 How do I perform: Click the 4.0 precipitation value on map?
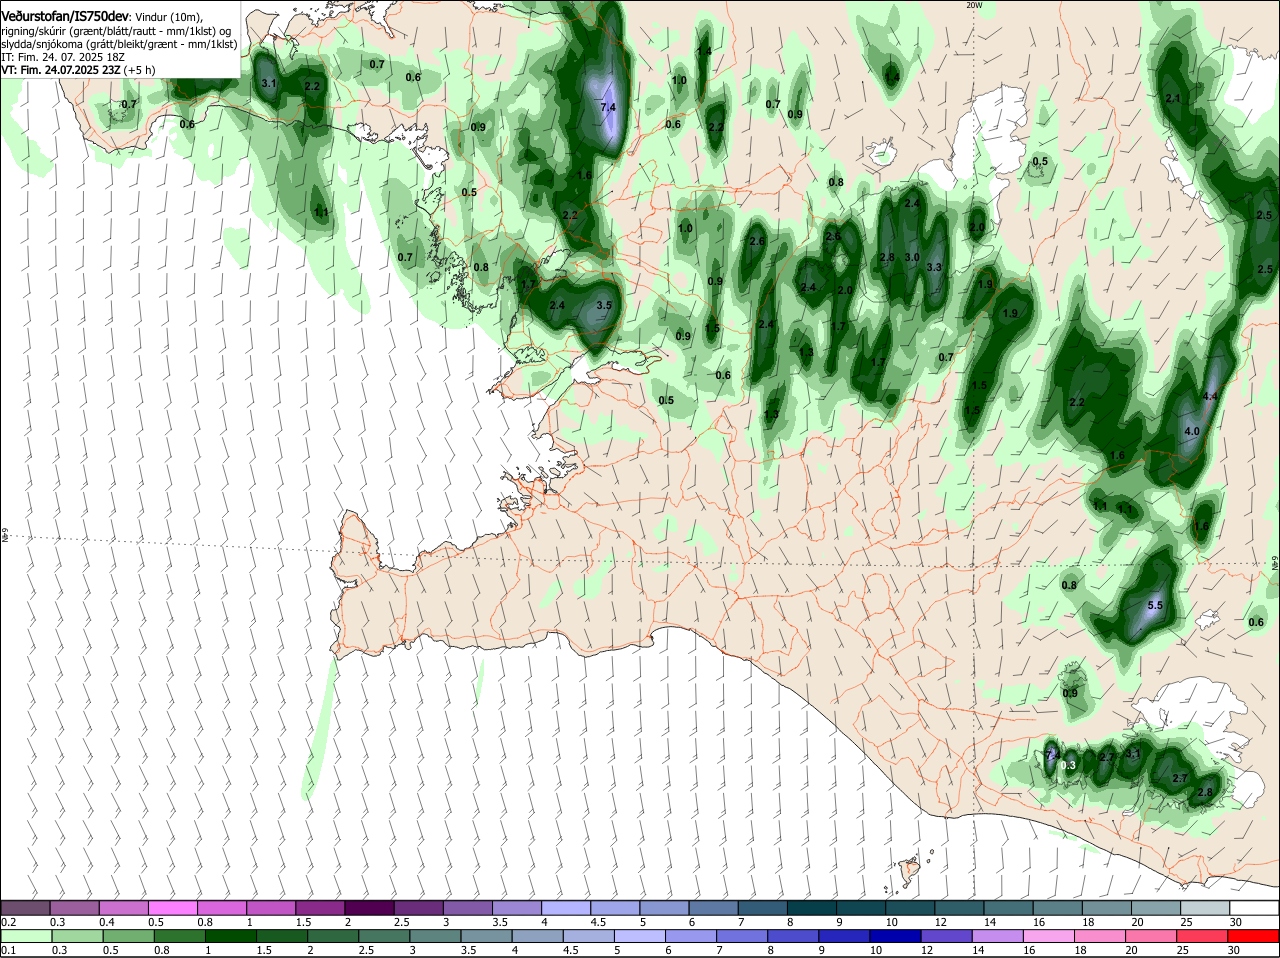click(x=1192, y=432)
